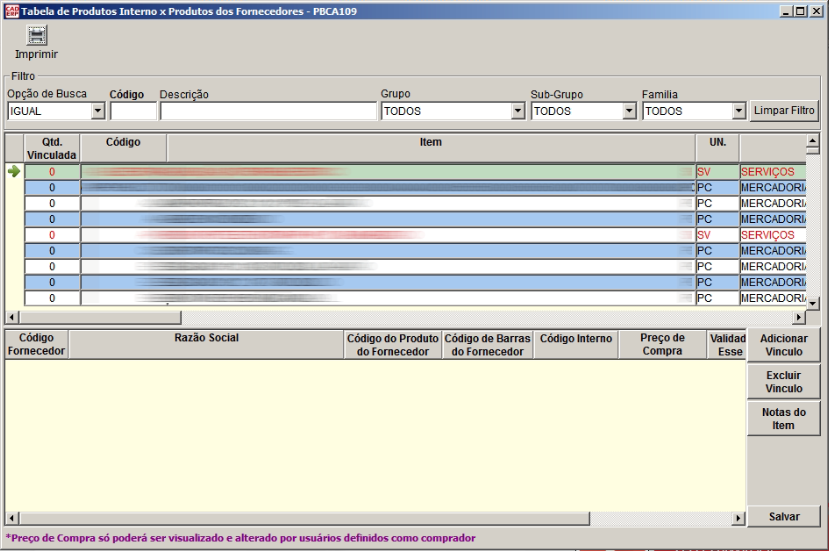Click Excluir Vinculo button

coord(784,382)
